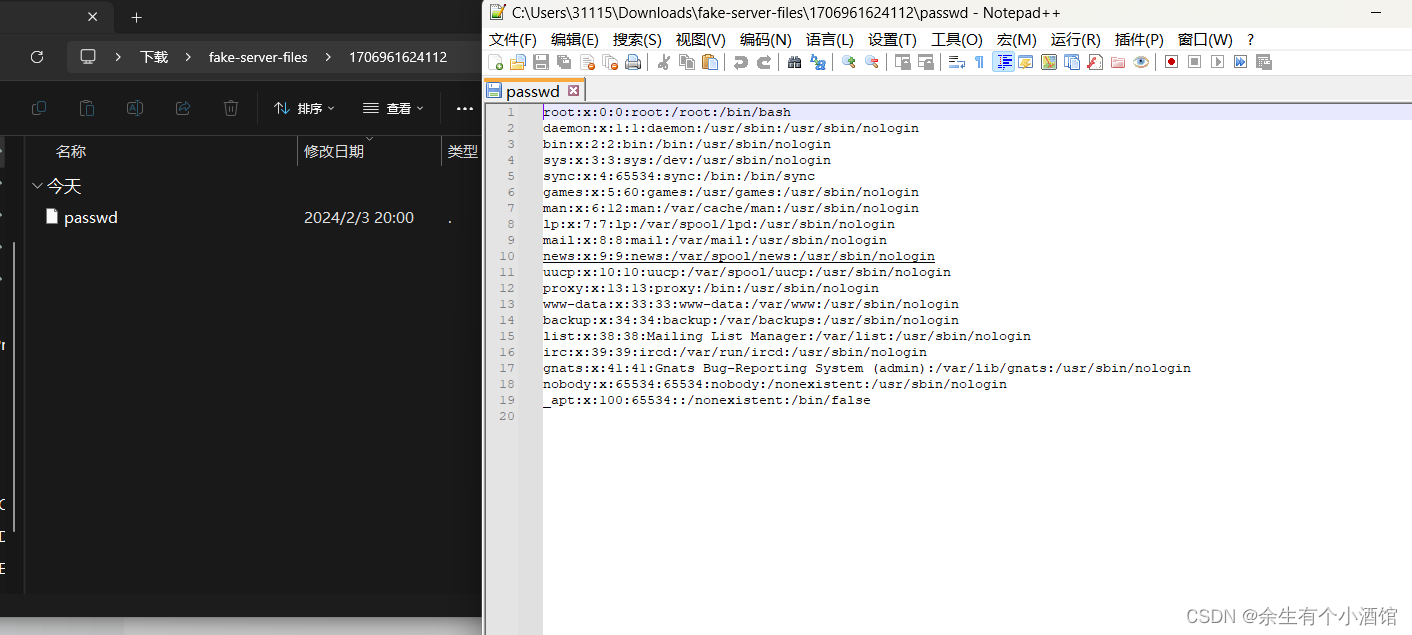Click the Close All icon in Notepad++ toolbar
The image size is (1412, 635).
point(610,62)
